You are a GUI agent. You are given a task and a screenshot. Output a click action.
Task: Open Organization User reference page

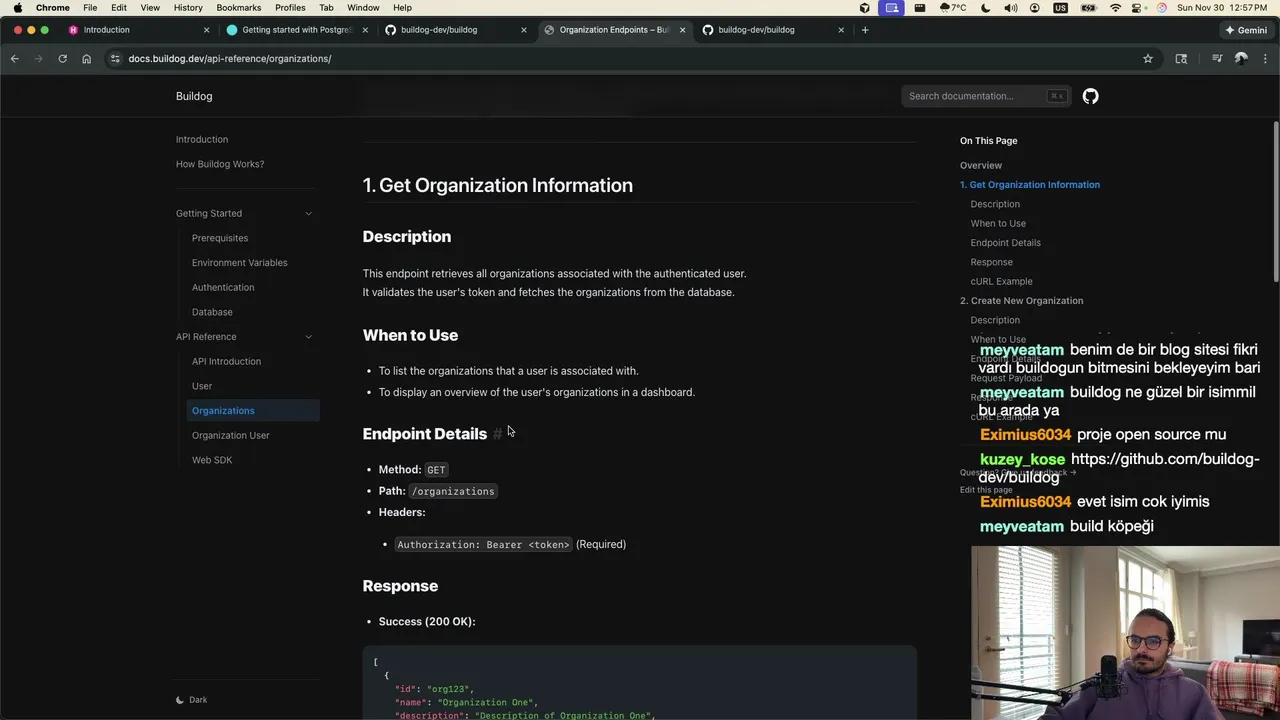click(x=231, y=436)
